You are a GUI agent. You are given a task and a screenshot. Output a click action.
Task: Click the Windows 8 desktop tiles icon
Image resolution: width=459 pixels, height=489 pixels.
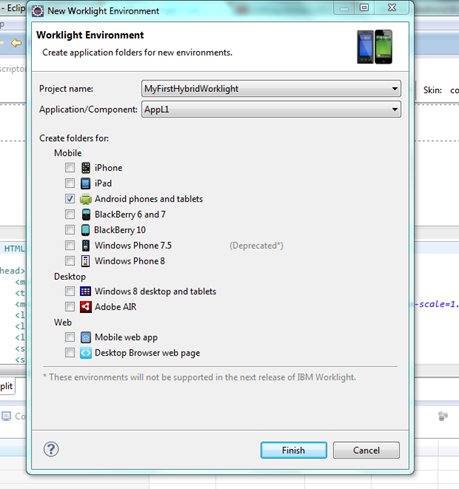click(86, 291)
